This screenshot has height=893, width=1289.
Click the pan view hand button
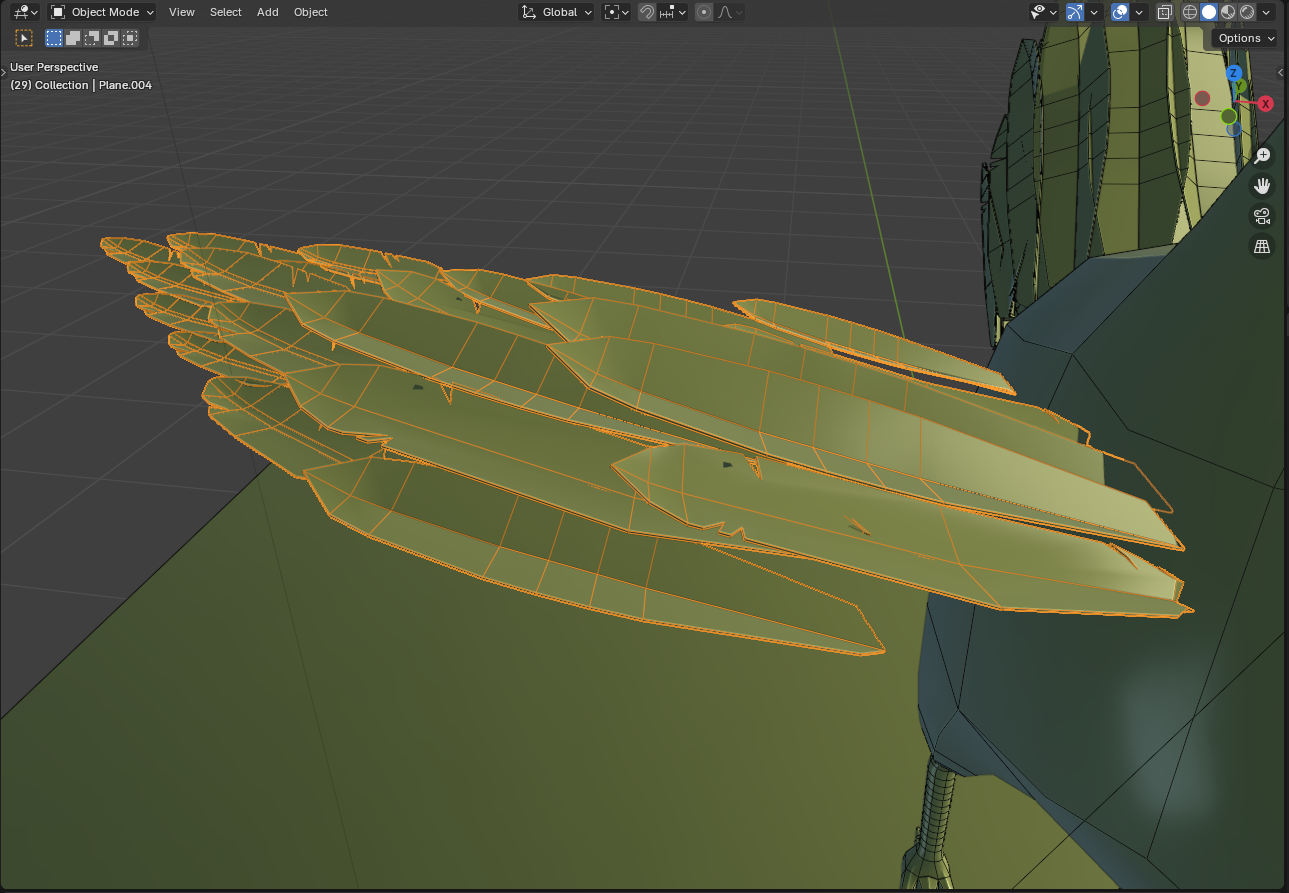[1262, 185]
